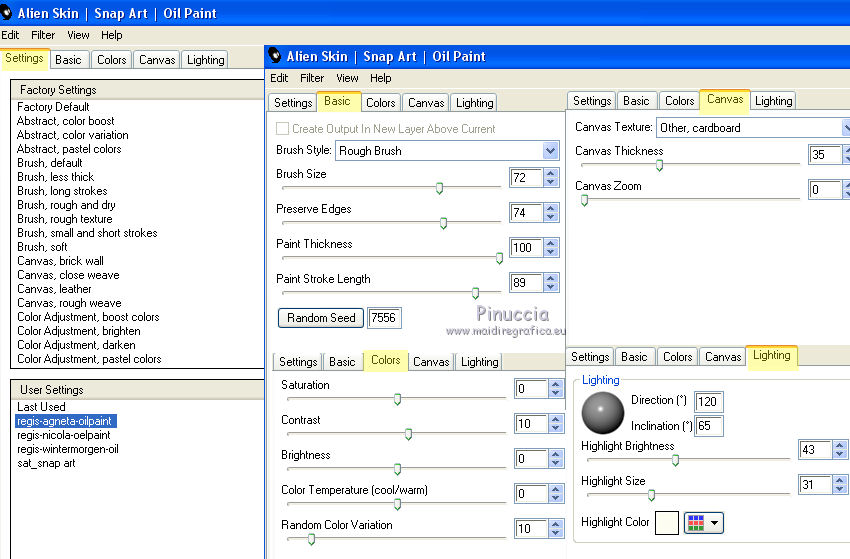
Task: Click the Contrast slider handle
Action: (408, 434)
